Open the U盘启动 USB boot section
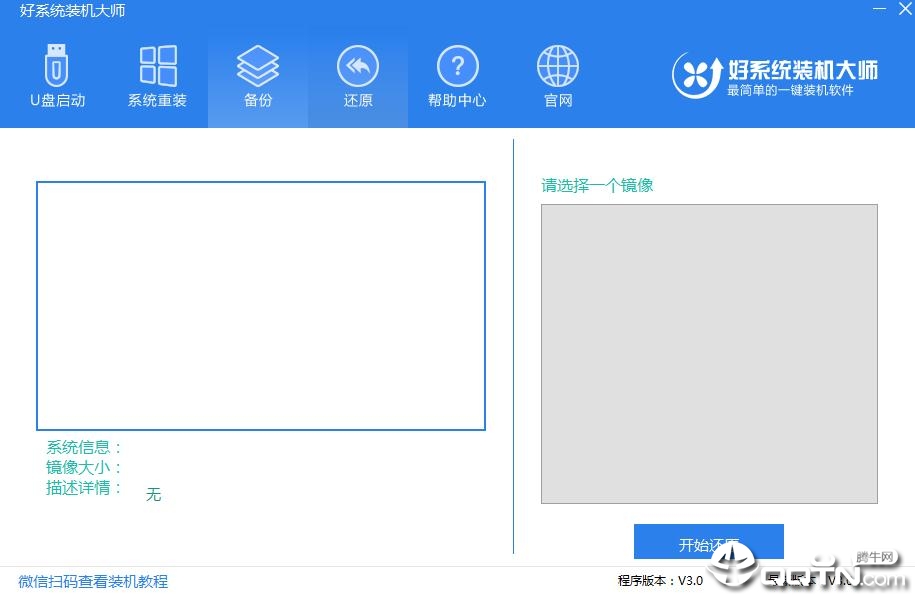Viewport: 915px width, 595px height. click(x=57, y=76)
